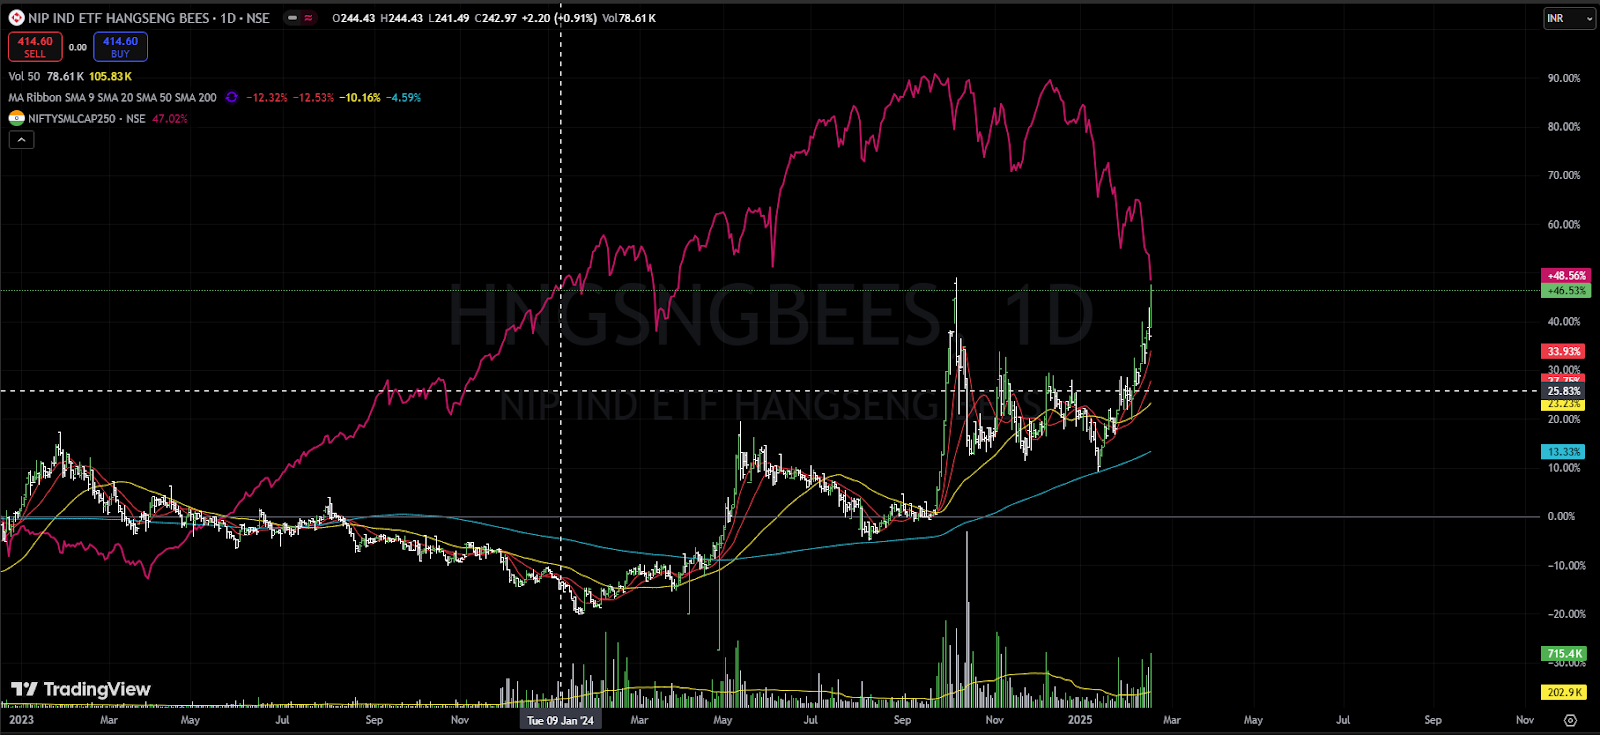Click the May 2024 label on time axis
The image size is (1600, 735).
pyautogui.click(x=723, y=720)
